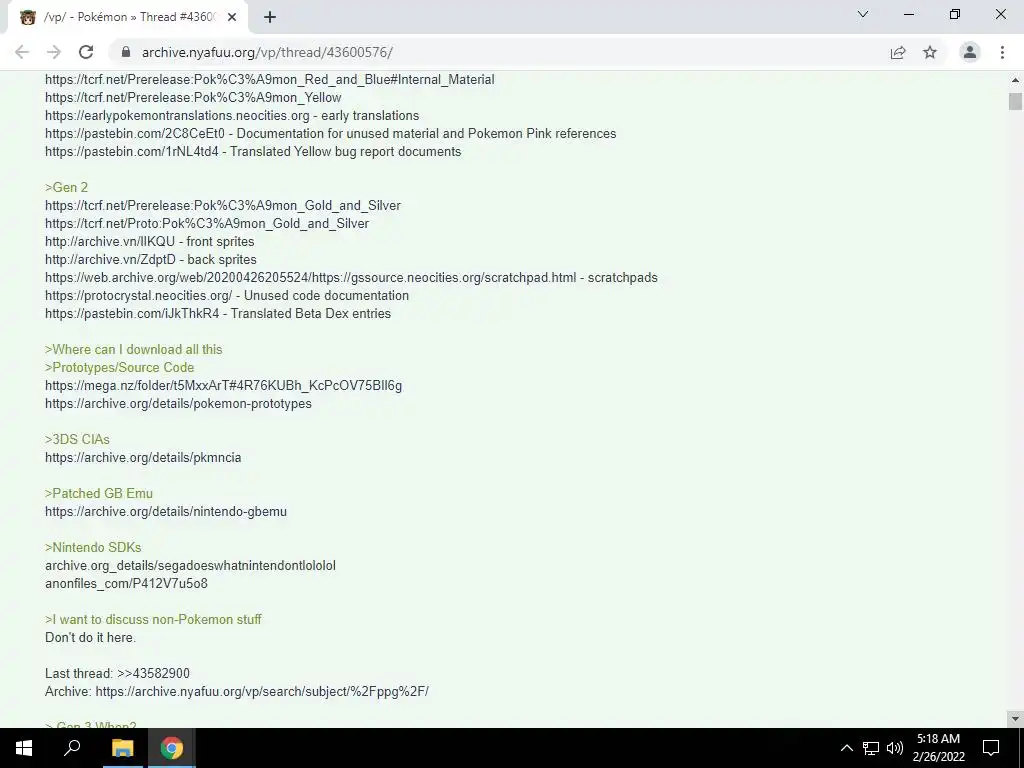The image size is (1024, 768).
Task: Open the >>43582900 last thread link
Action: click(153, 673)
